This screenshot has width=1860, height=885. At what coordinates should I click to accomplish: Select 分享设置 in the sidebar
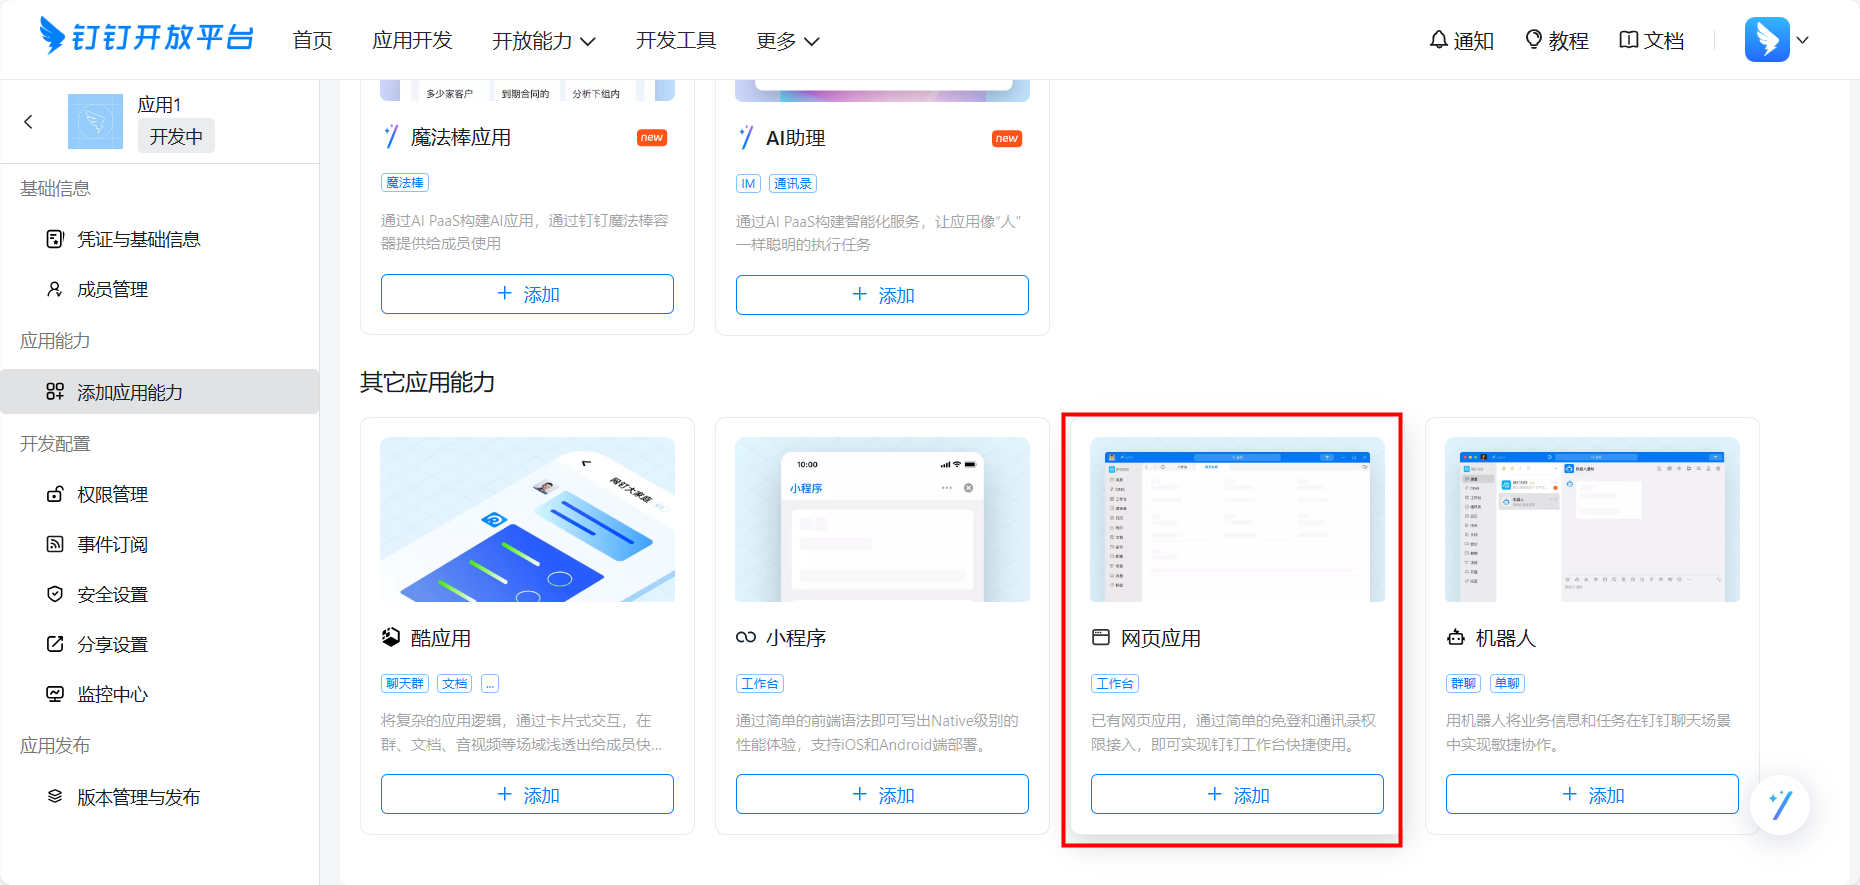click(160, 644)
